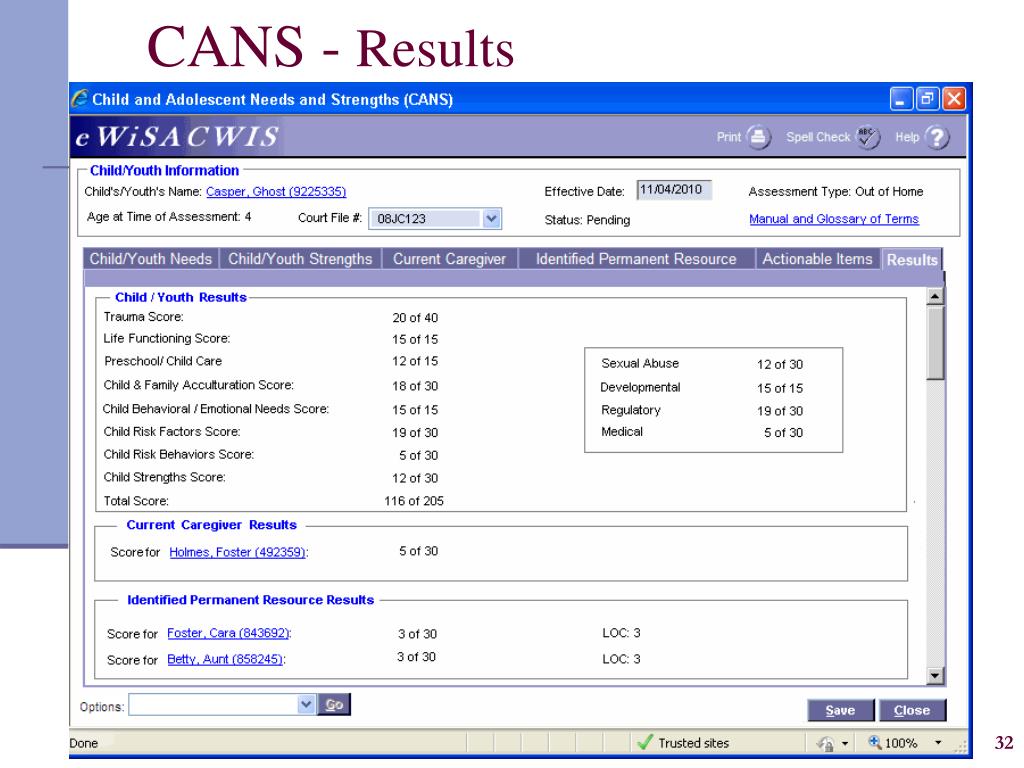Click the Medical score row
Screen dimensions: 1024x768
click(702, 432)
